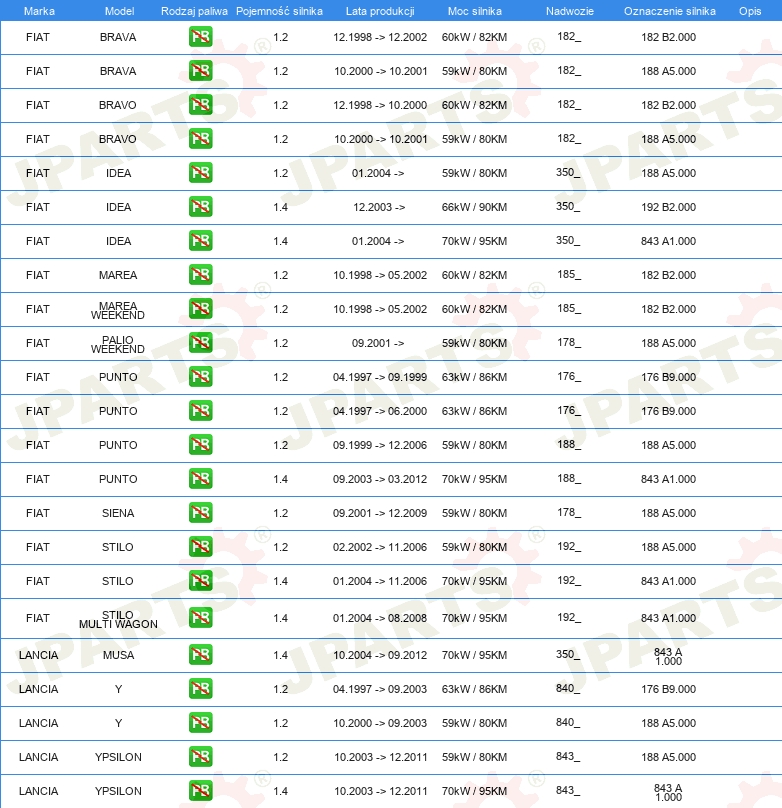Click petrol icon in SIENA row
Screen dimensions: 782x808
click(x=200, y=513)
